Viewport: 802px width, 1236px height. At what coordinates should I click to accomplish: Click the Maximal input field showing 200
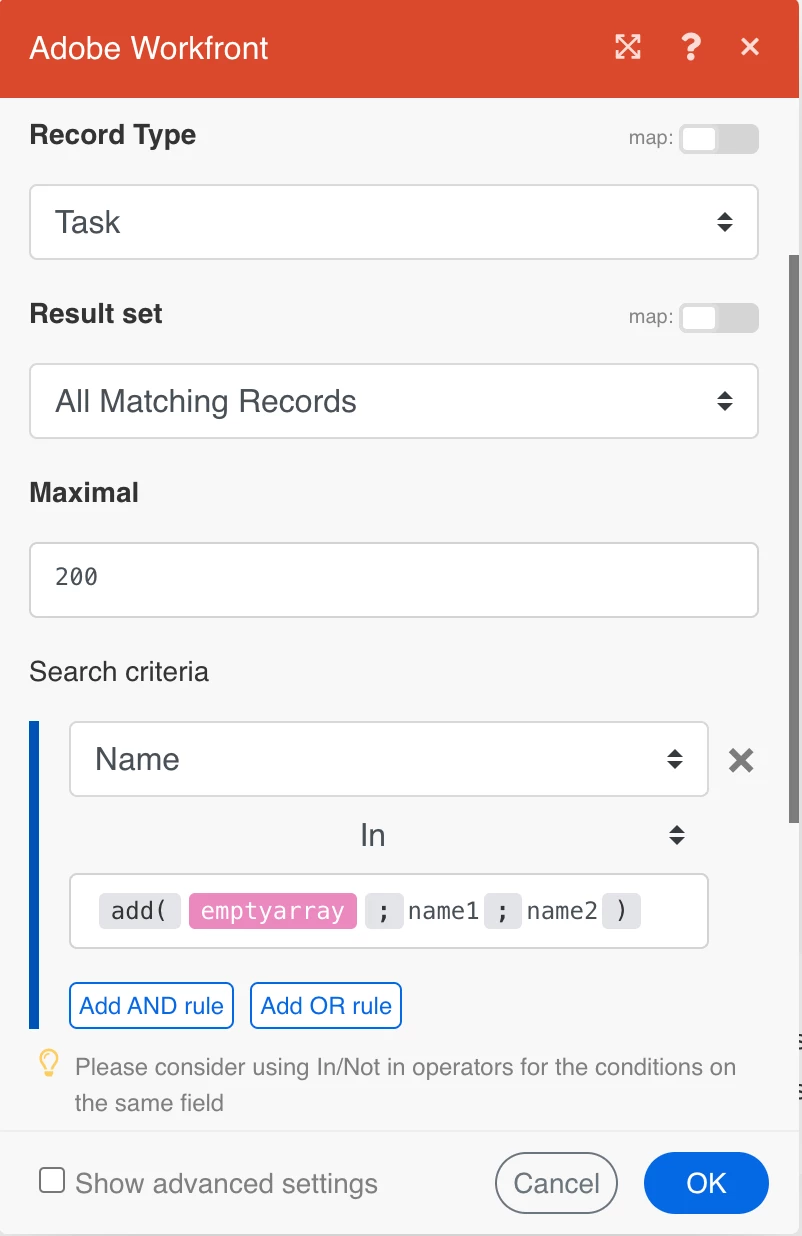point(394,580)
